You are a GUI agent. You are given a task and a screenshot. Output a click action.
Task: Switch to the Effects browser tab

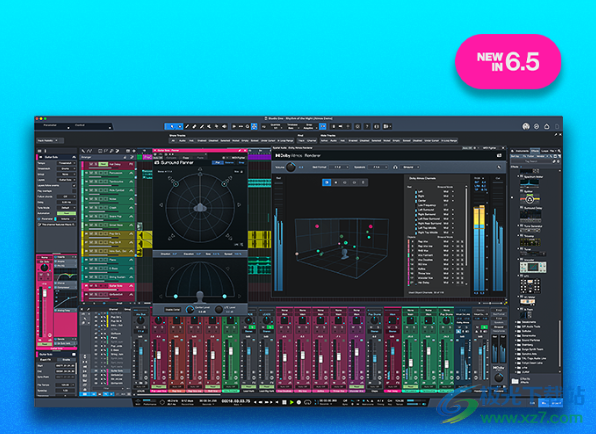[x=535, y=151]
